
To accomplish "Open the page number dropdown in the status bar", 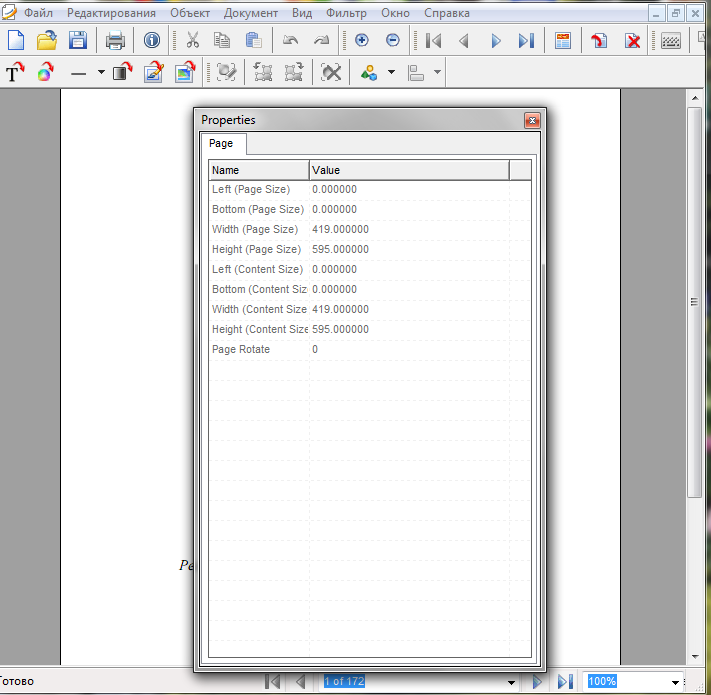I will click(x=512, y=682).
